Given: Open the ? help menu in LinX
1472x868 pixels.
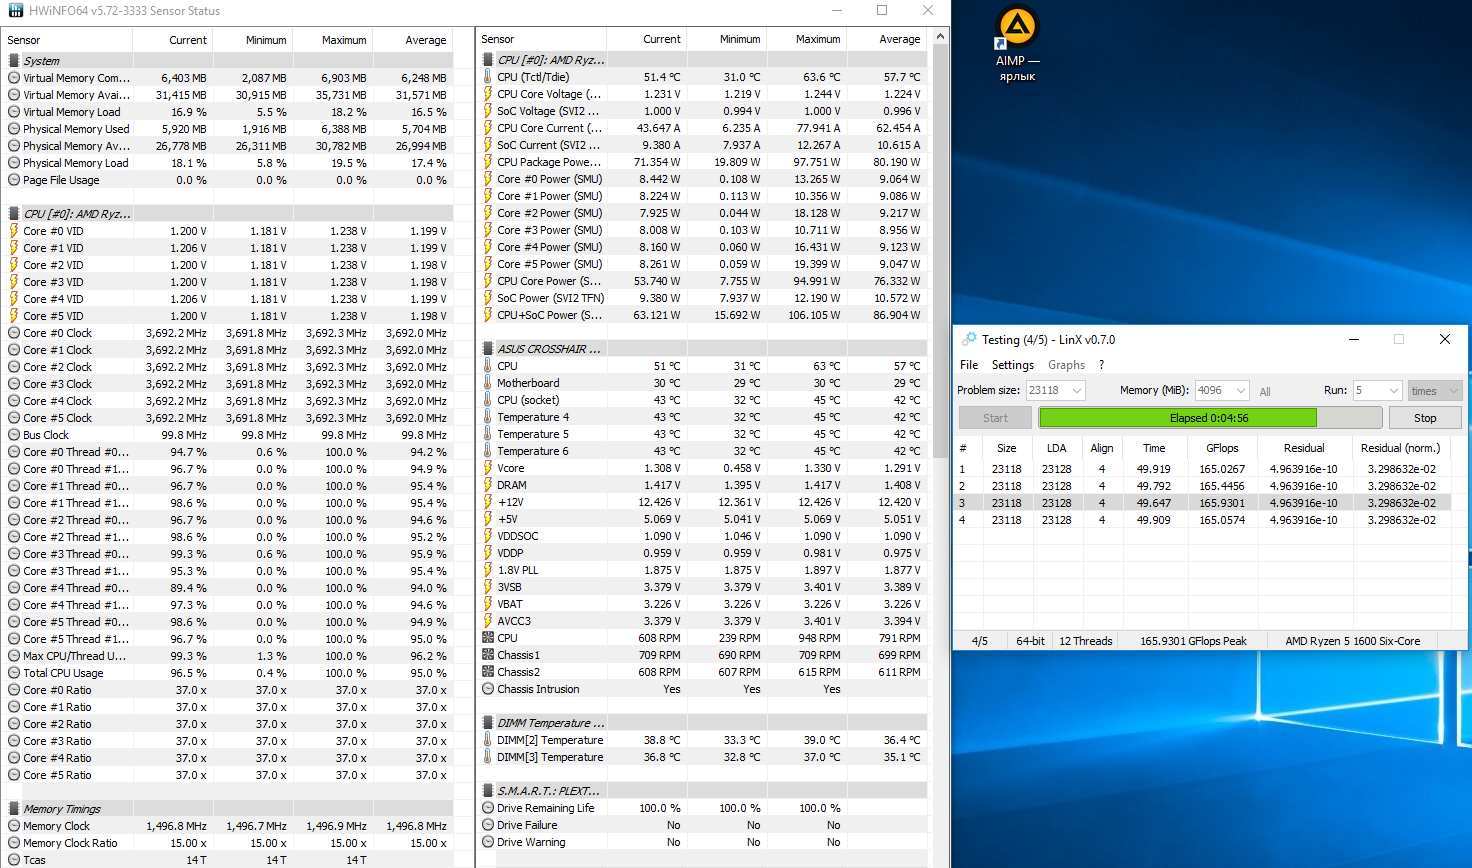Looking at the screenshot, I should [x=1101, y=365].
